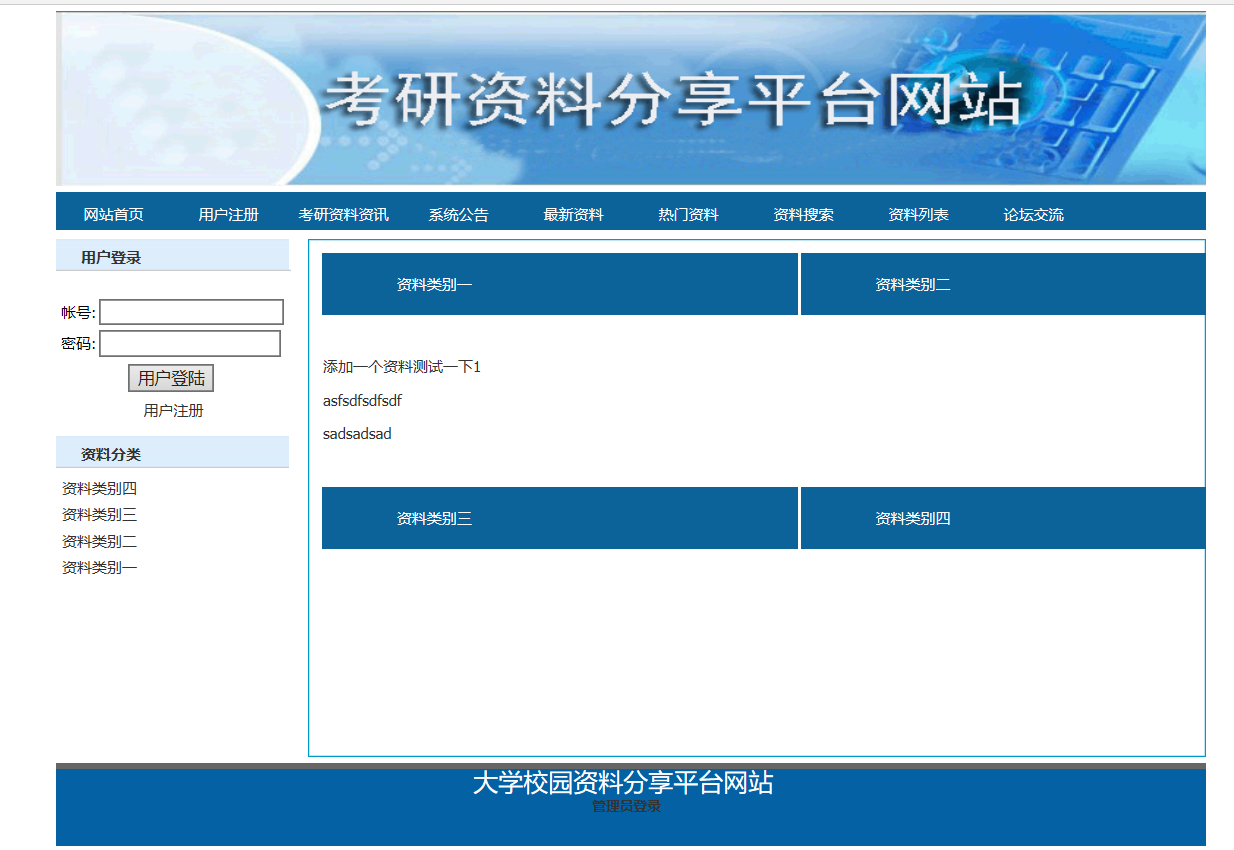
Task: Open the 添加一个资料测试一下1 resource link
Action: (401, 367)
